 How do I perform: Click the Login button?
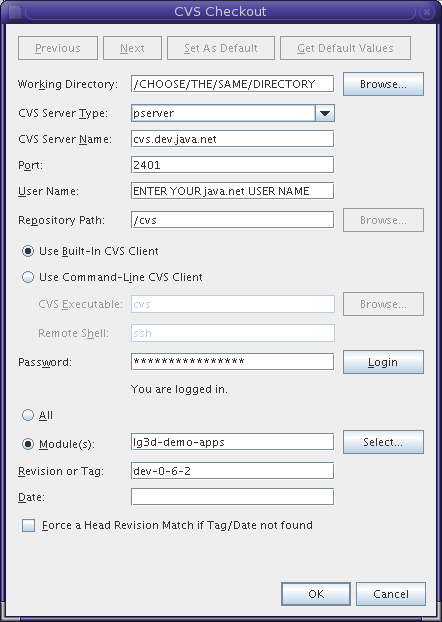(383, 362)
